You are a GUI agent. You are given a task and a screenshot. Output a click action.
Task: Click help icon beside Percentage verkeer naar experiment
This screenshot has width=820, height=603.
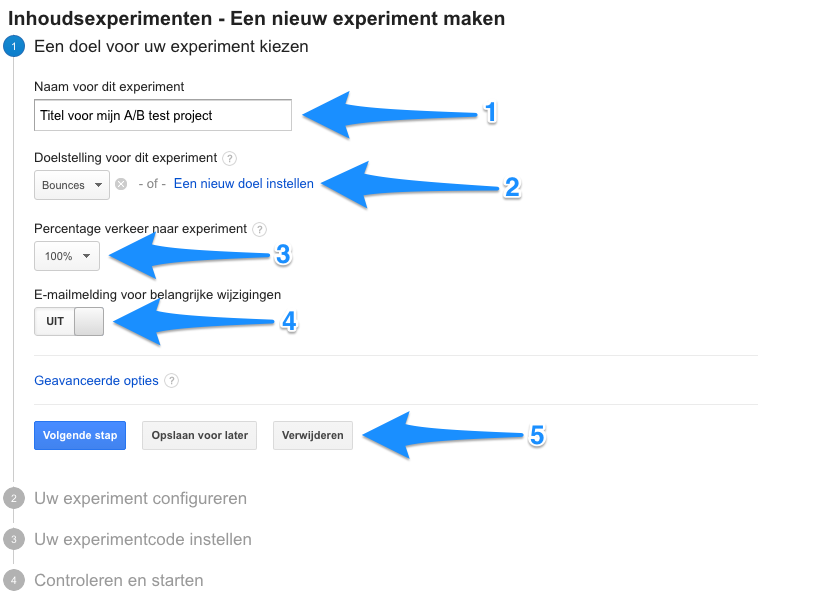[x=260, y=229]
